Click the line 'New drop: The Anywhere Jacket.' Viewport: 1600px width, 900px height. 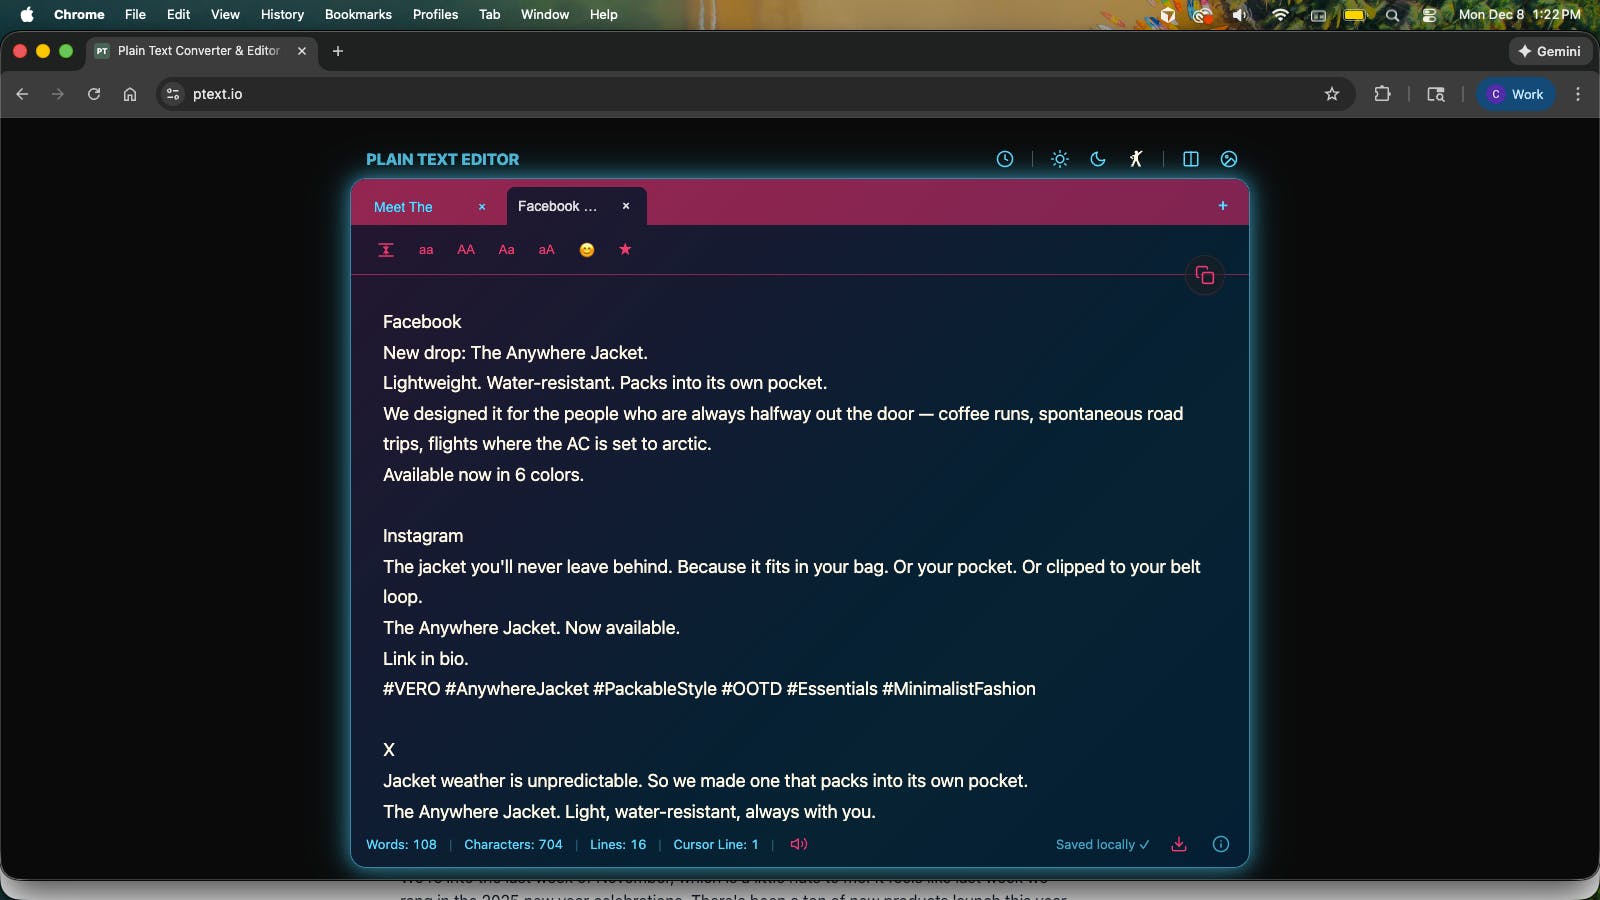click(515, 353)
